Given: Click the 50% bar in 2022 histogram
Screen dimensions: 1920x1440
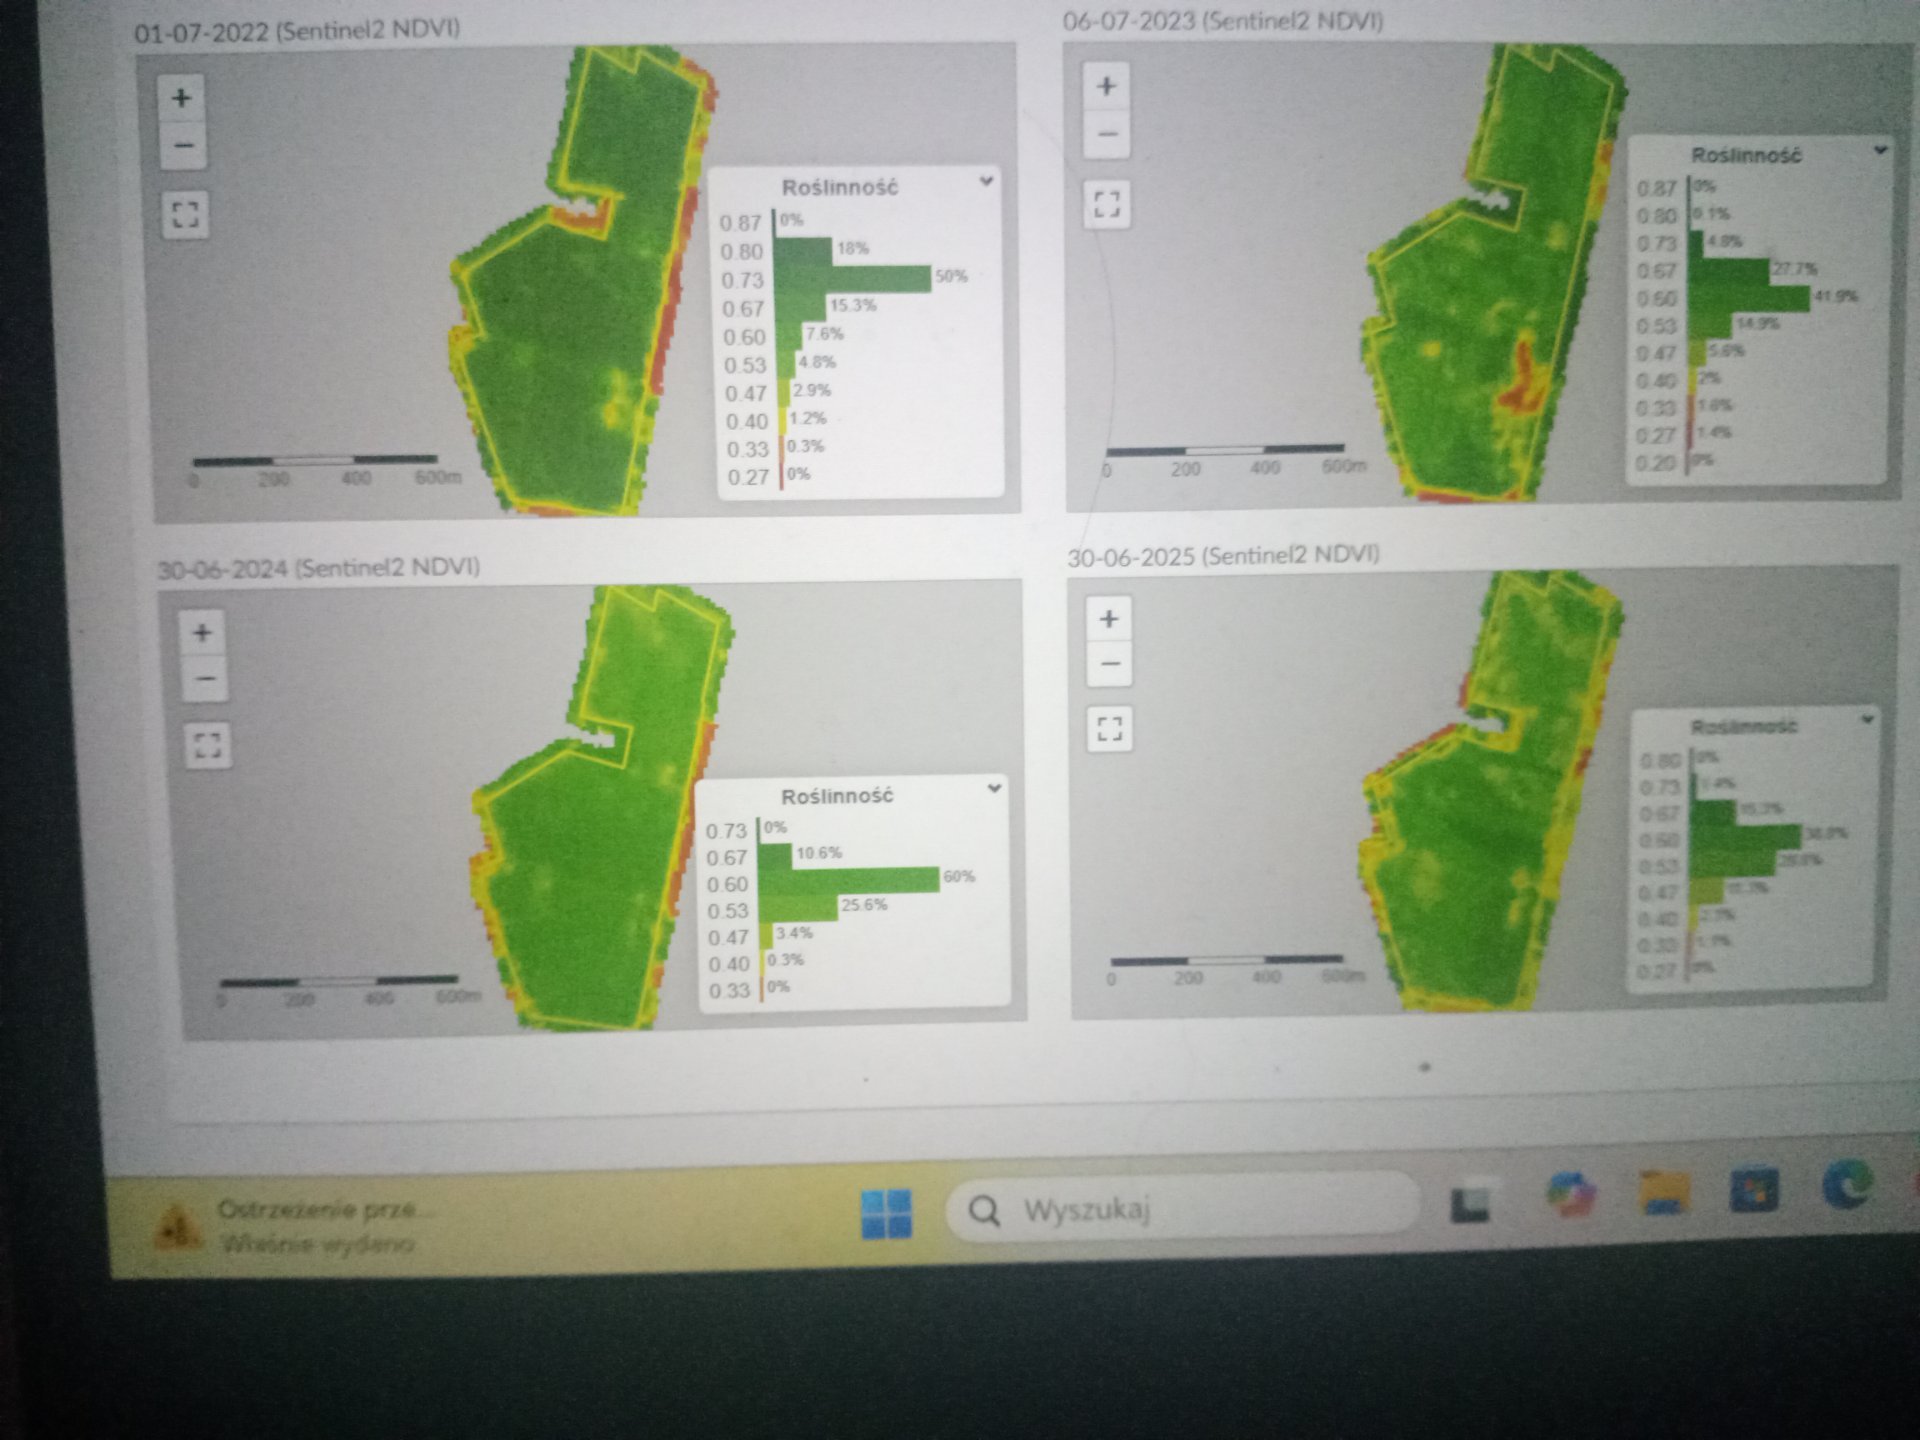Looking at the screenshot, I should [x=852, y=279].
